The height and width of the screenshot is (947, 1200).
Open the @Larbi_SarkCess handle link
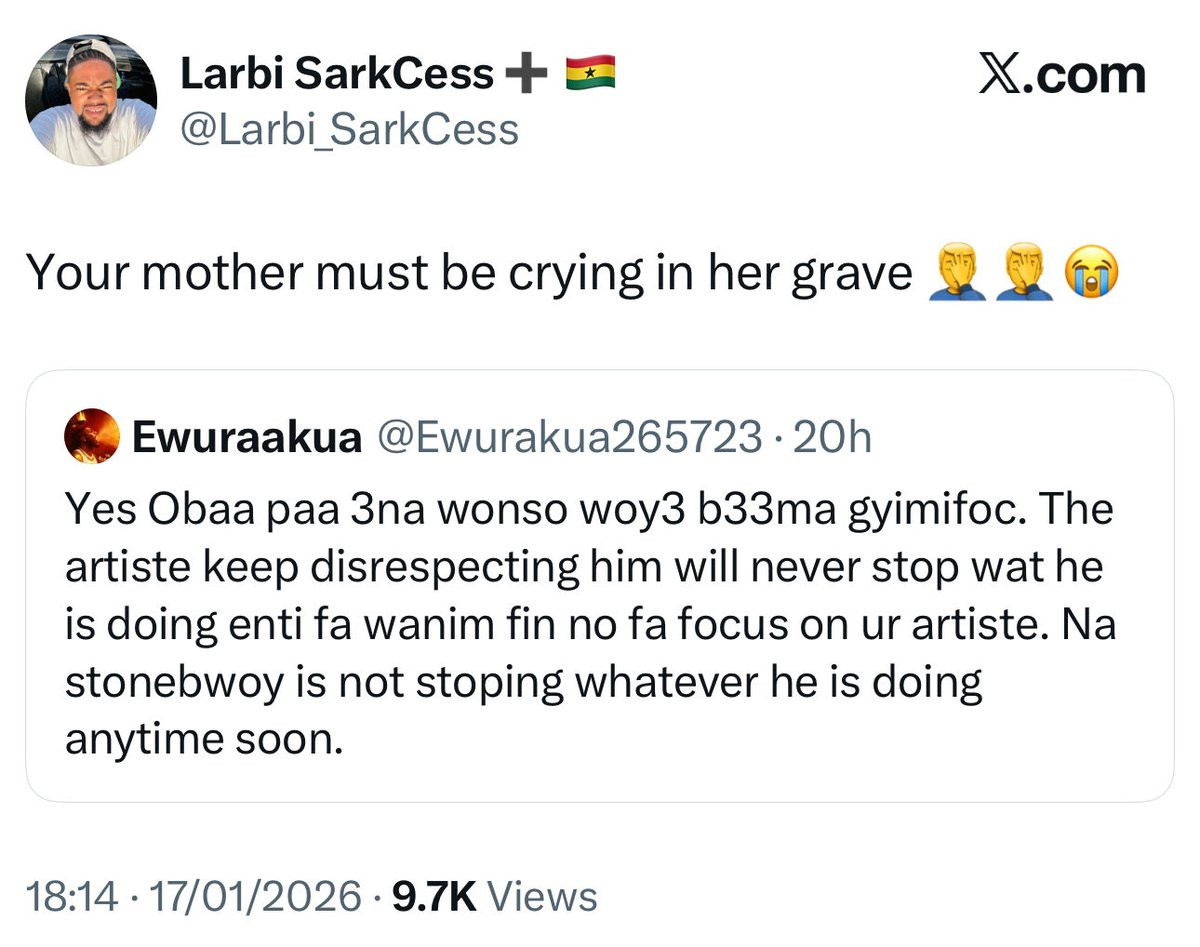[x=349, y=129]
